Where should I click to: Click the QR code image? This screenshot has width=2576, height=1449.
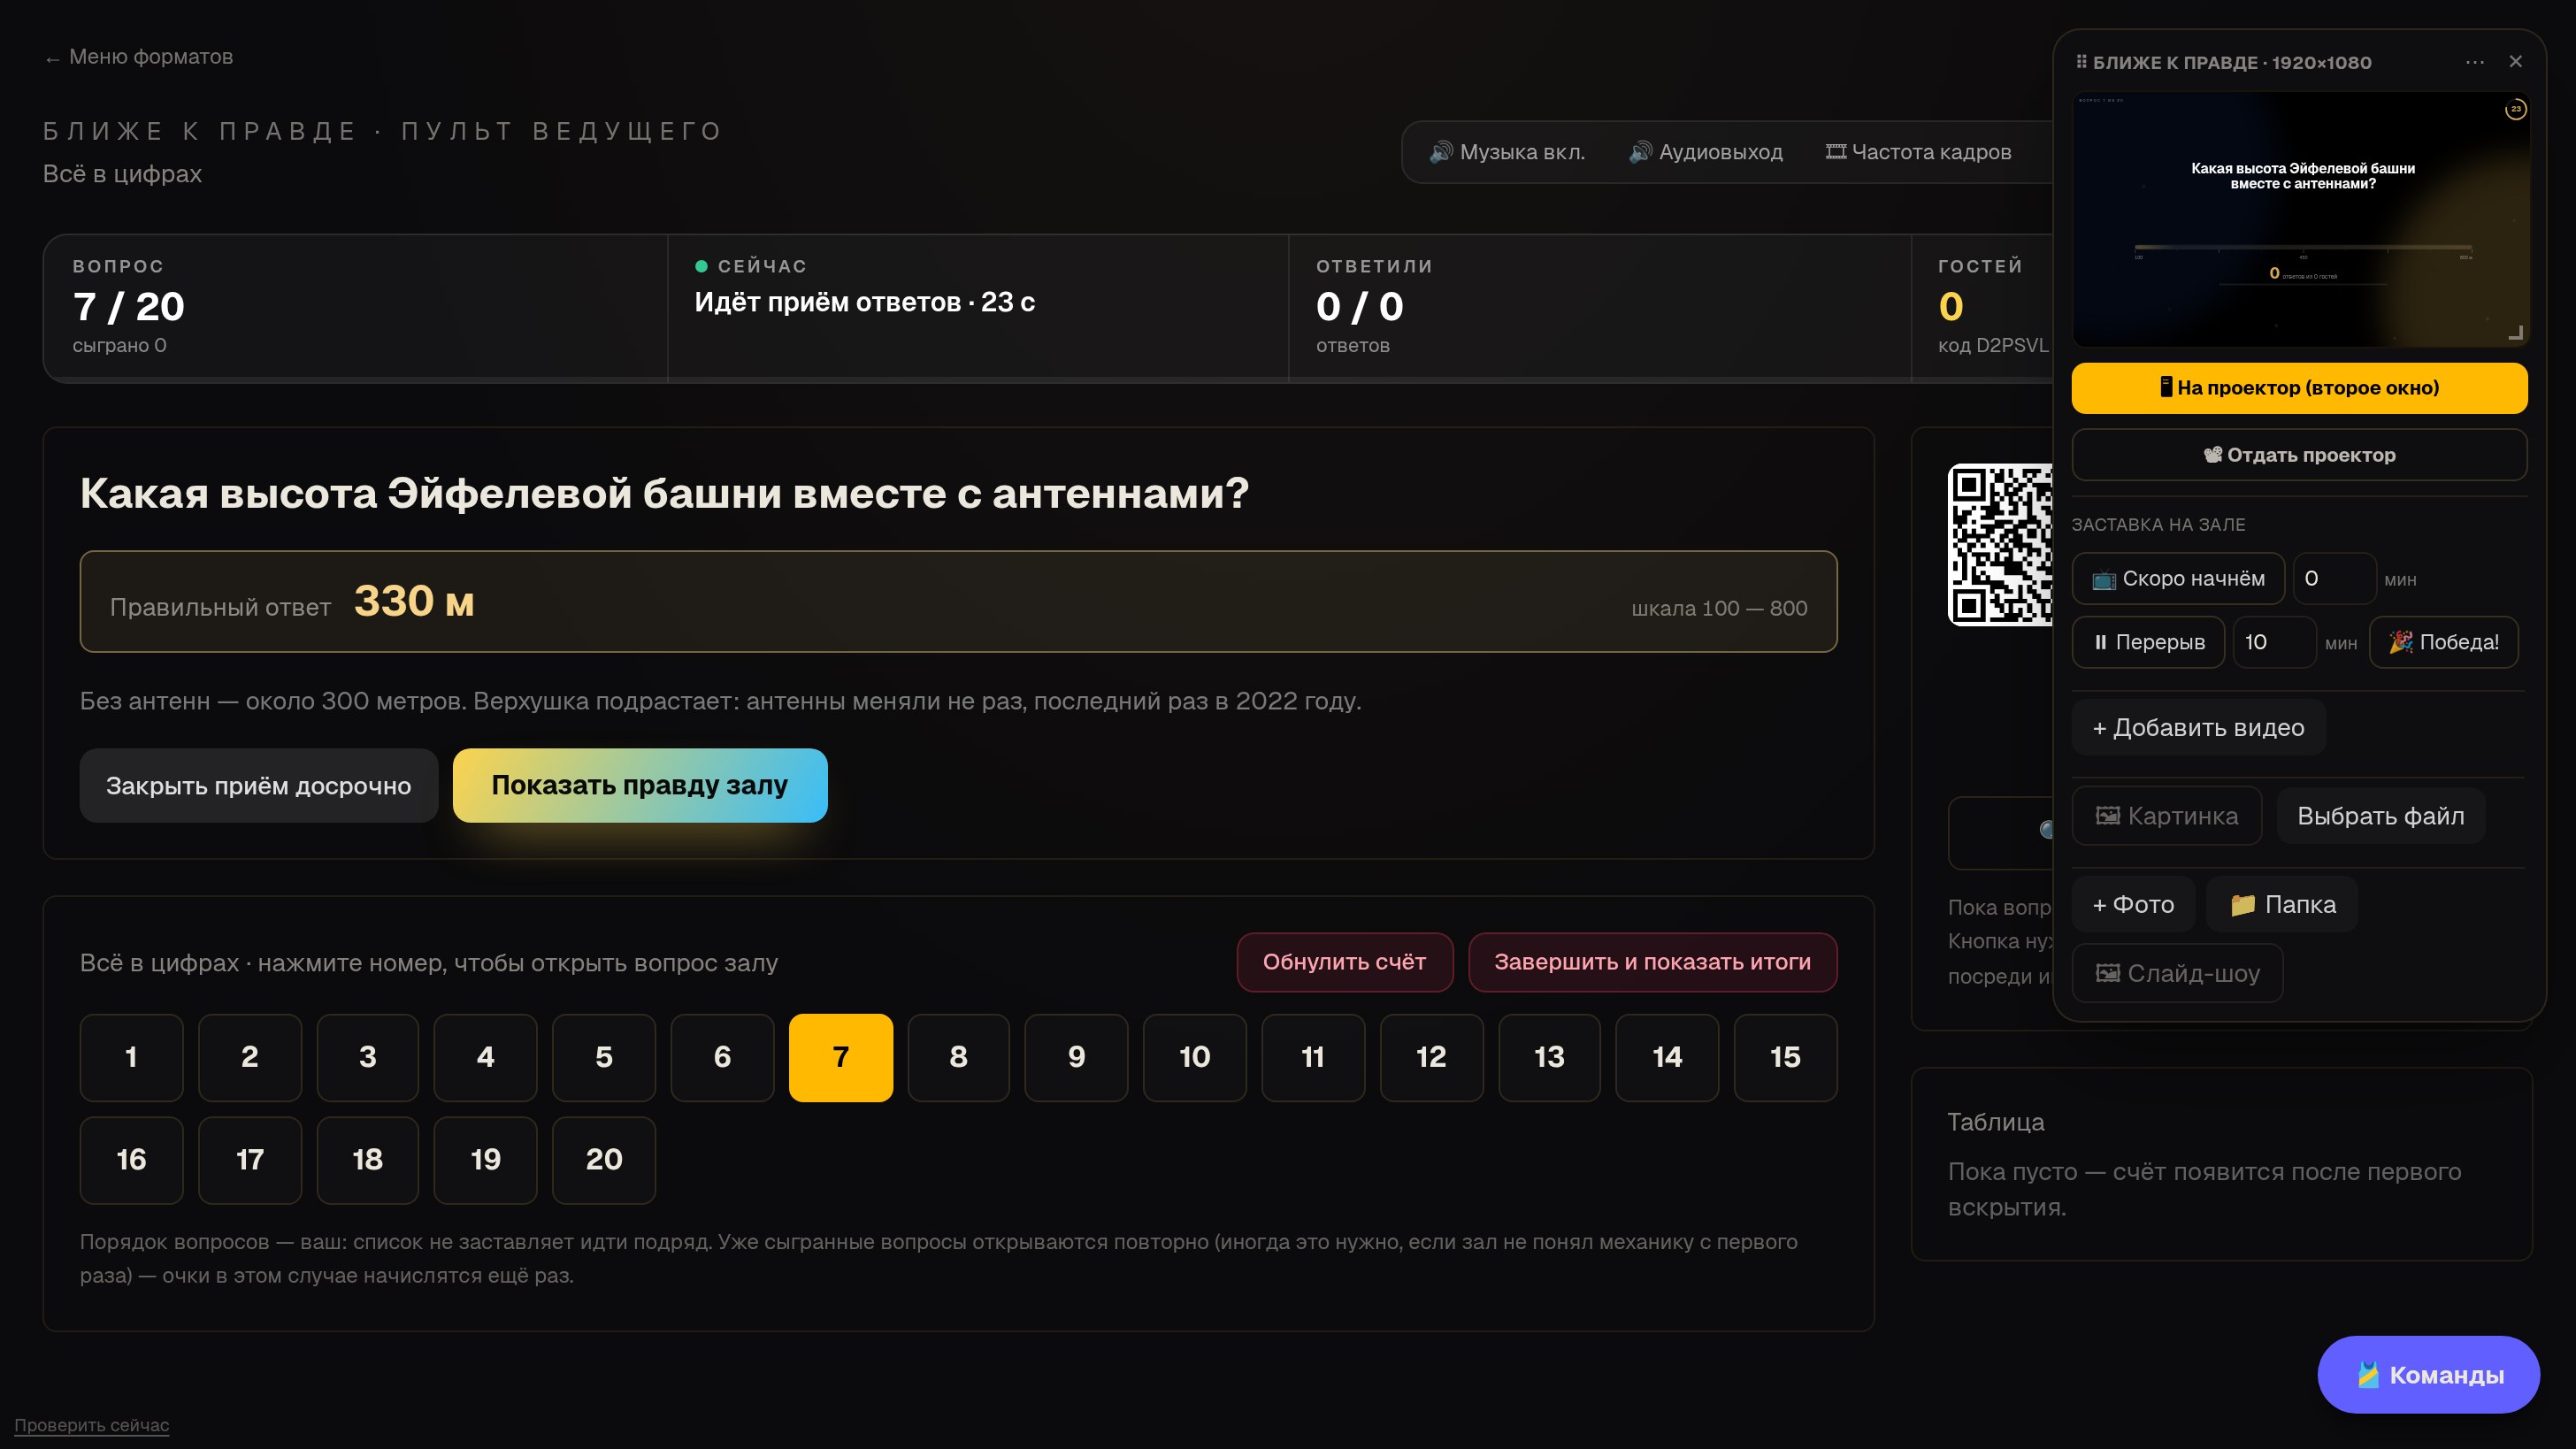(2000, 545)
